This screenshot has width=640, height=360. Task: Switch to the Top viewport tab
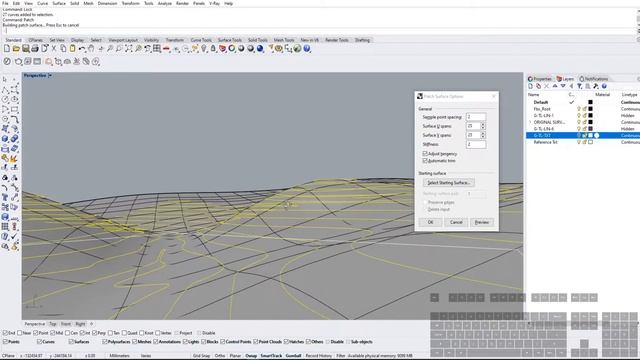coord(53,324)
